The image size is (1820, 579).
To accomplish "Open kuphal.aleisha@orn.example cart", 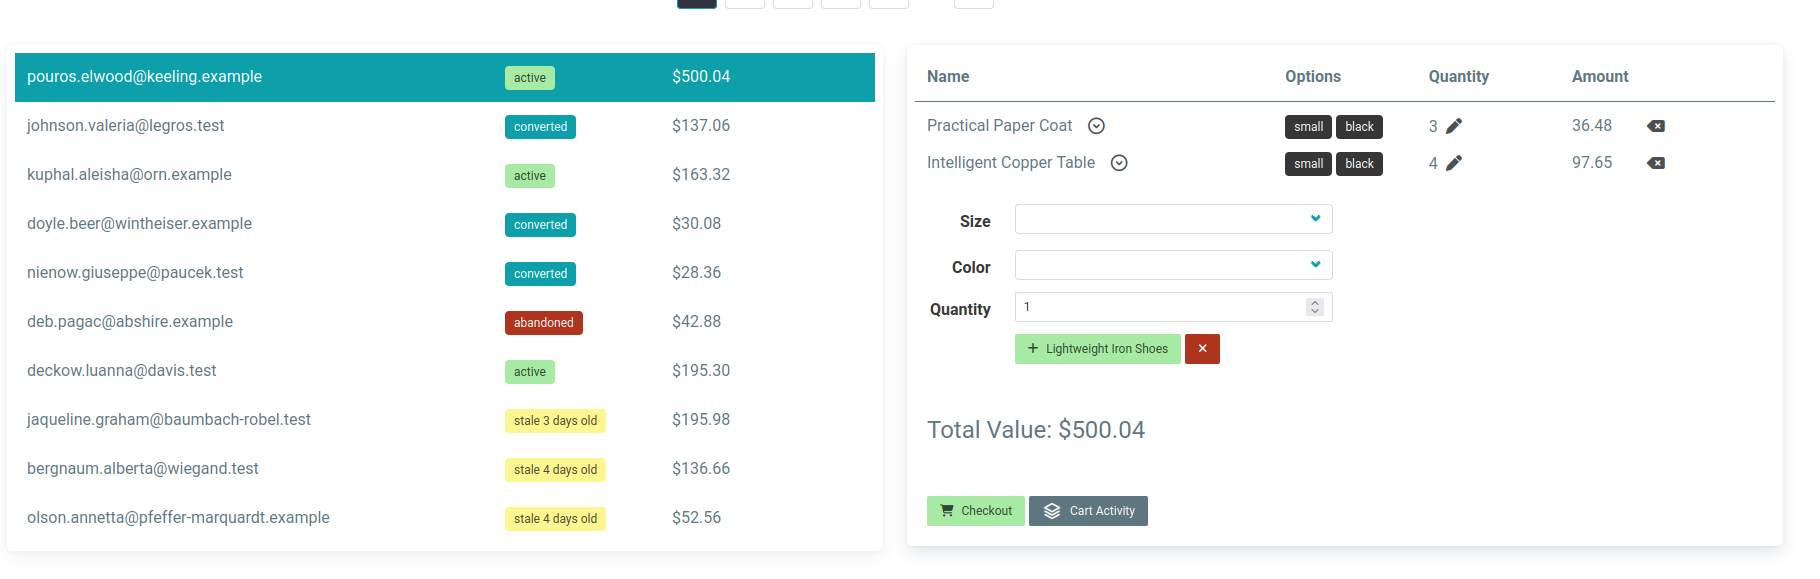I will (129, 175).
